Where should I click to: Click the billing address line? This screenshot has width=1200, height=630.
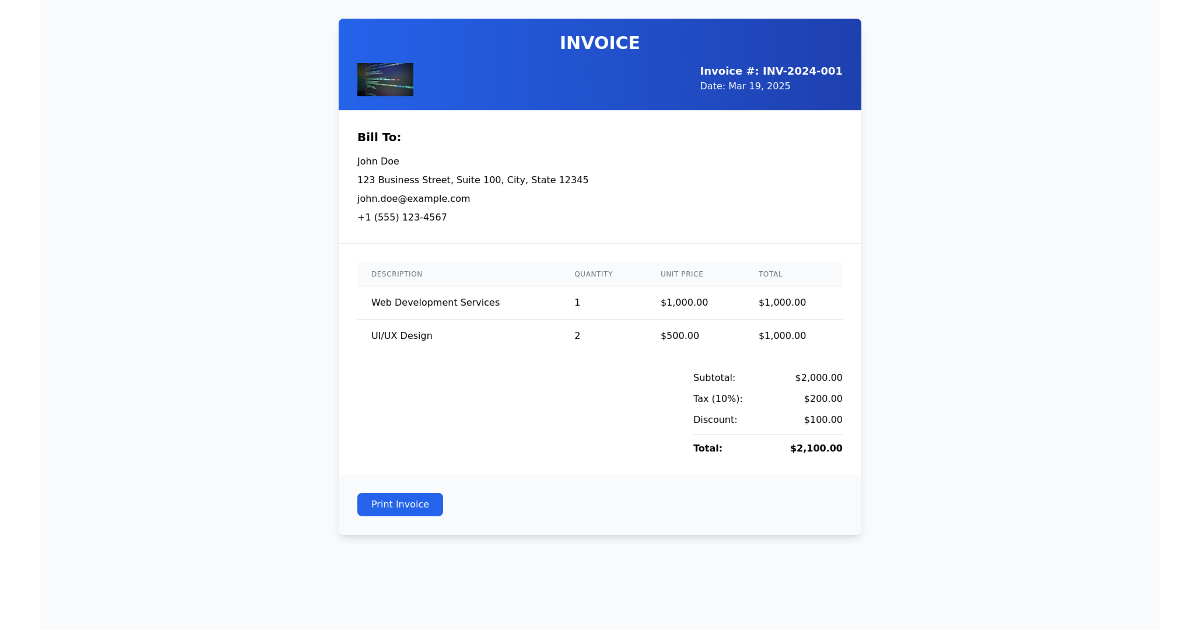[473, 179]
